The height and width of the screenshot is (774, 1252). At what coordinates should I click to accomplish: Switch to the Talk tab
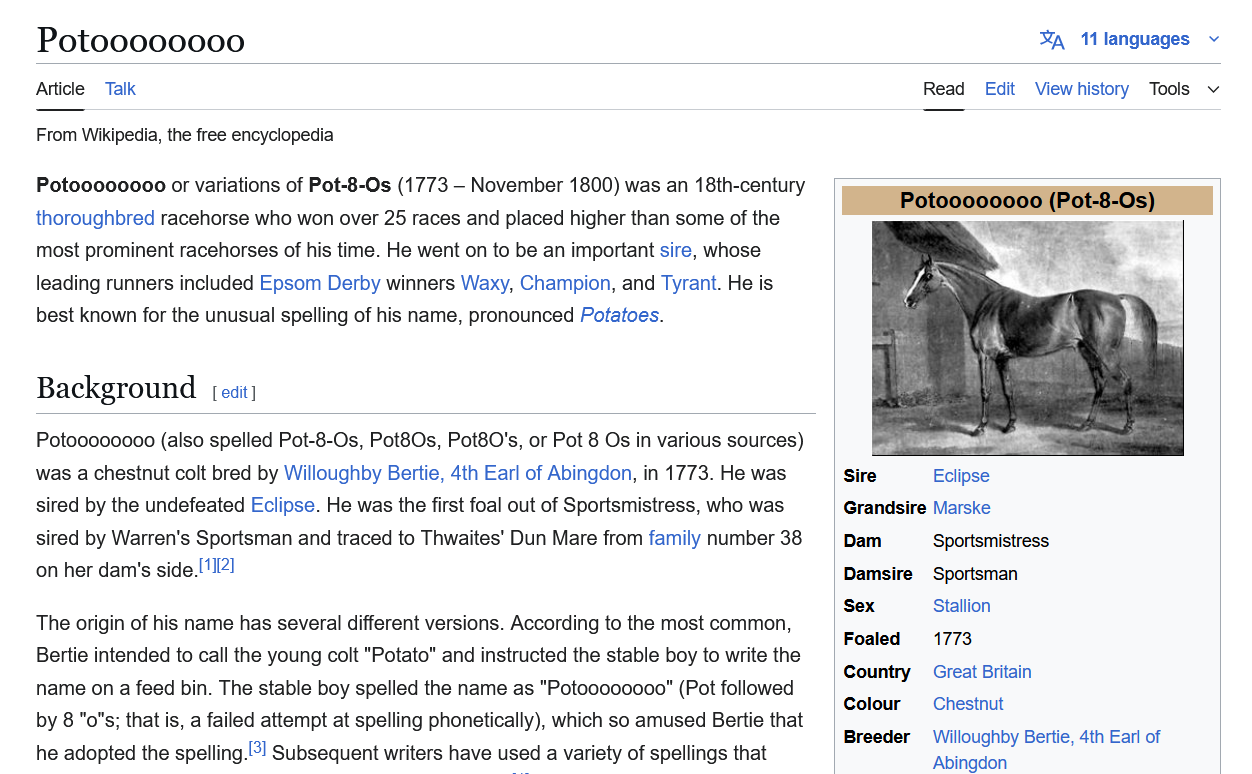coord(120,89)
